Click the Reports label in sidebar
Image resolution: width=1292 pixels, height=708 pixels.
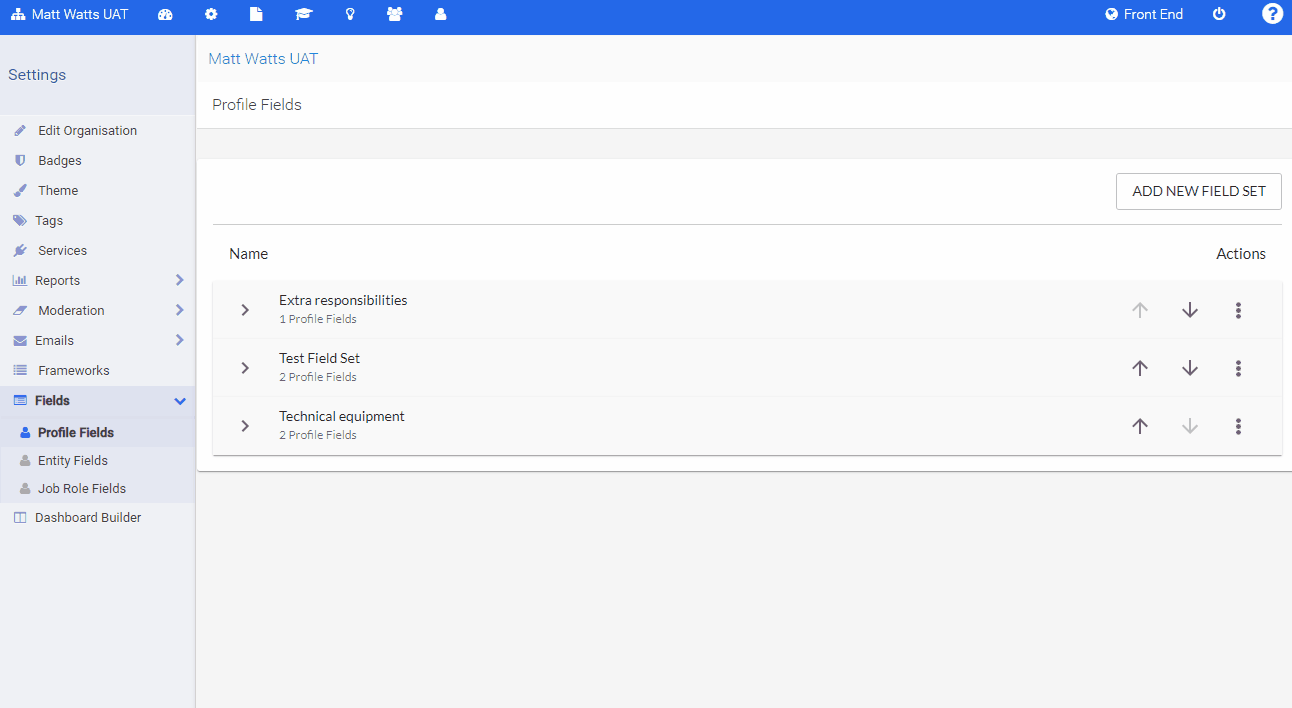click(57, 281)
